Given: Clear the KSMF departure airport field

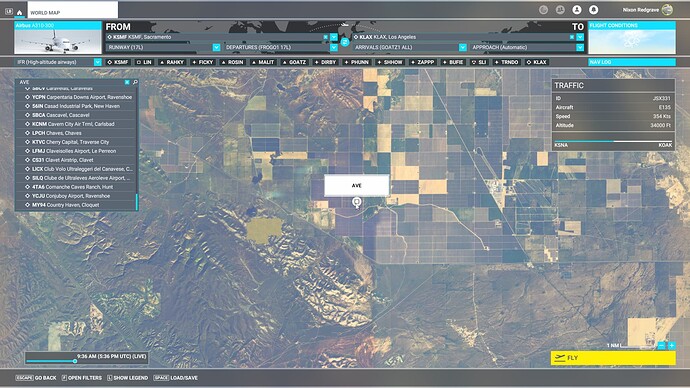Looking at the screenshot, I should (326, 37).
